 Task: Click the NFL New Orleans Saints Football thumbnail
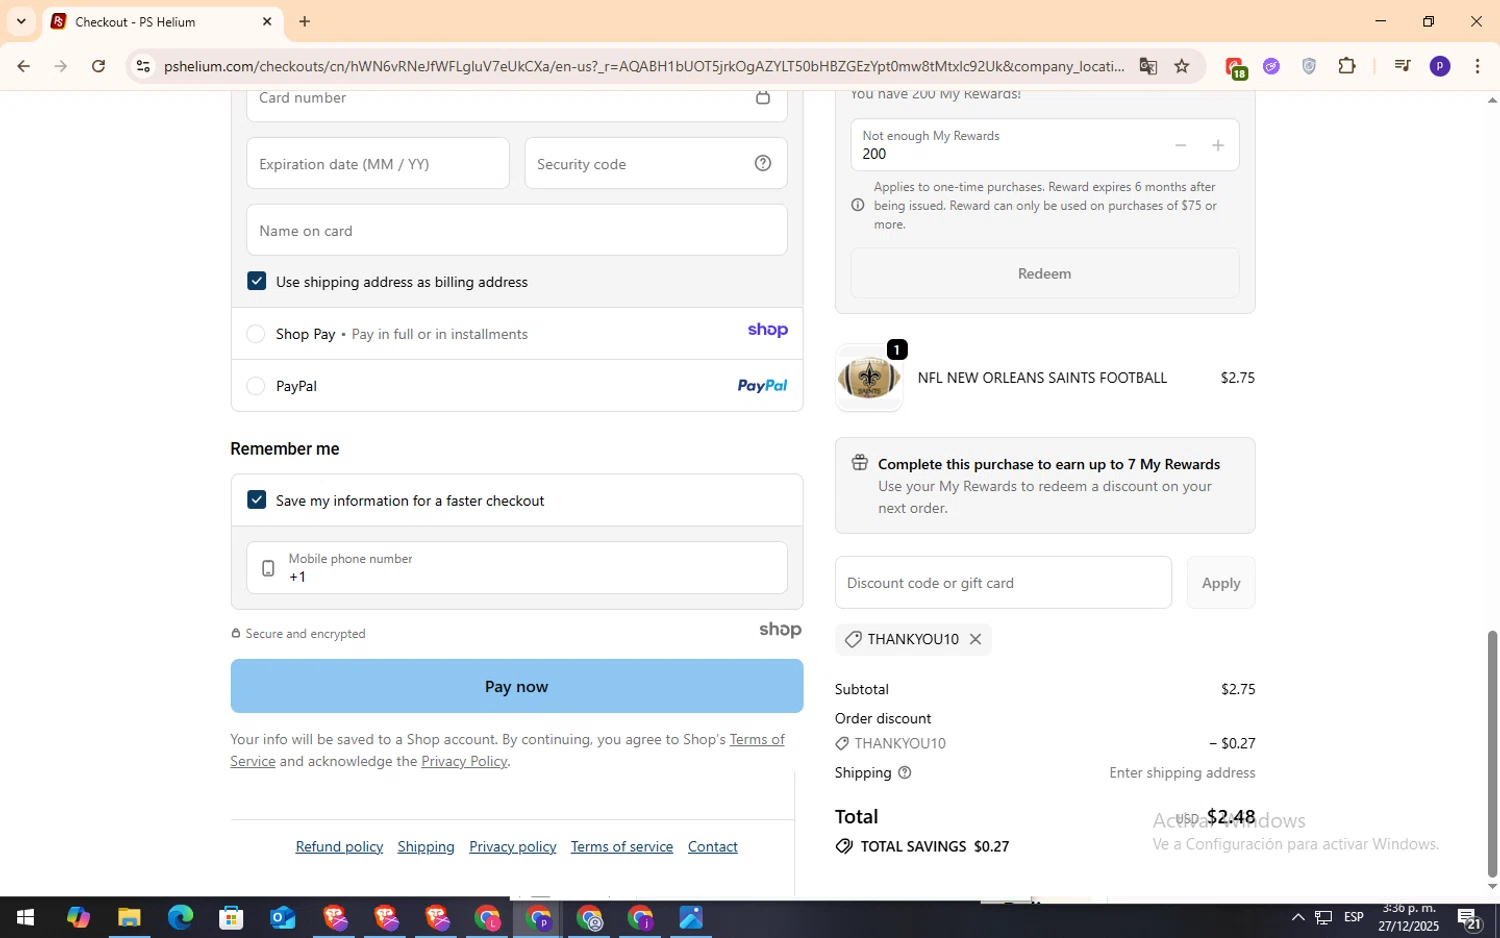point(869,378)
